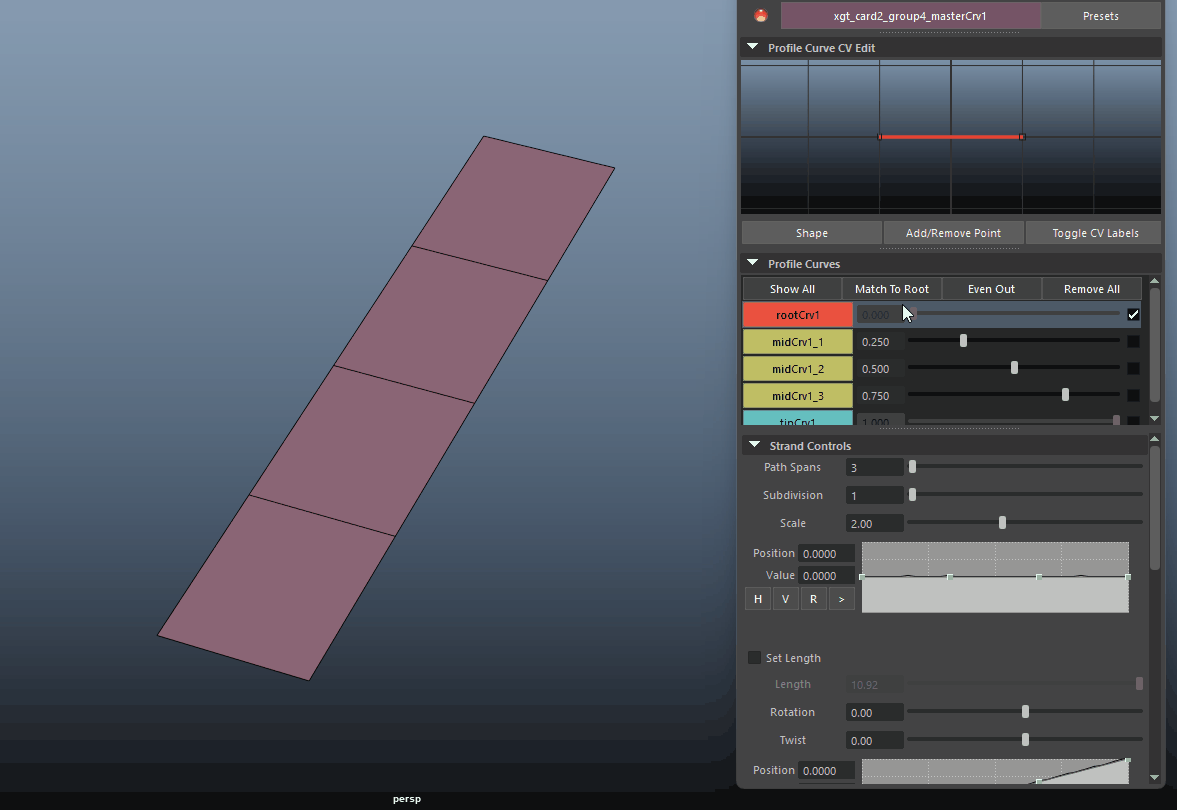1177x810 pixels.
Task: Enable the midCrv1_1 checkbox
Action: (1133, 342)
